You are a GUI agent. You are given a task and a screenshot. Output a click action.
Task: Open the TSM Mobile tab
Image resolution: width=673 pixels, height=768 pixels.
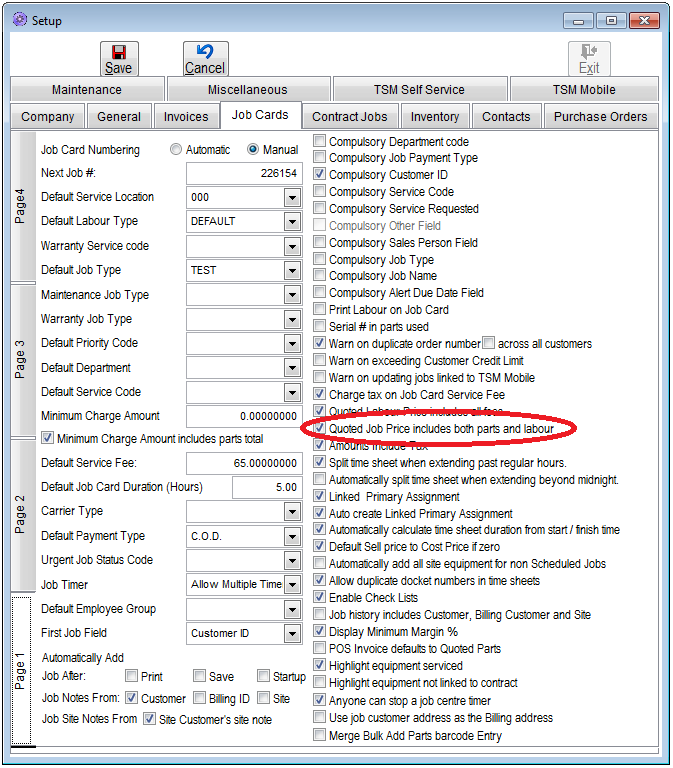tap(584, 90)
